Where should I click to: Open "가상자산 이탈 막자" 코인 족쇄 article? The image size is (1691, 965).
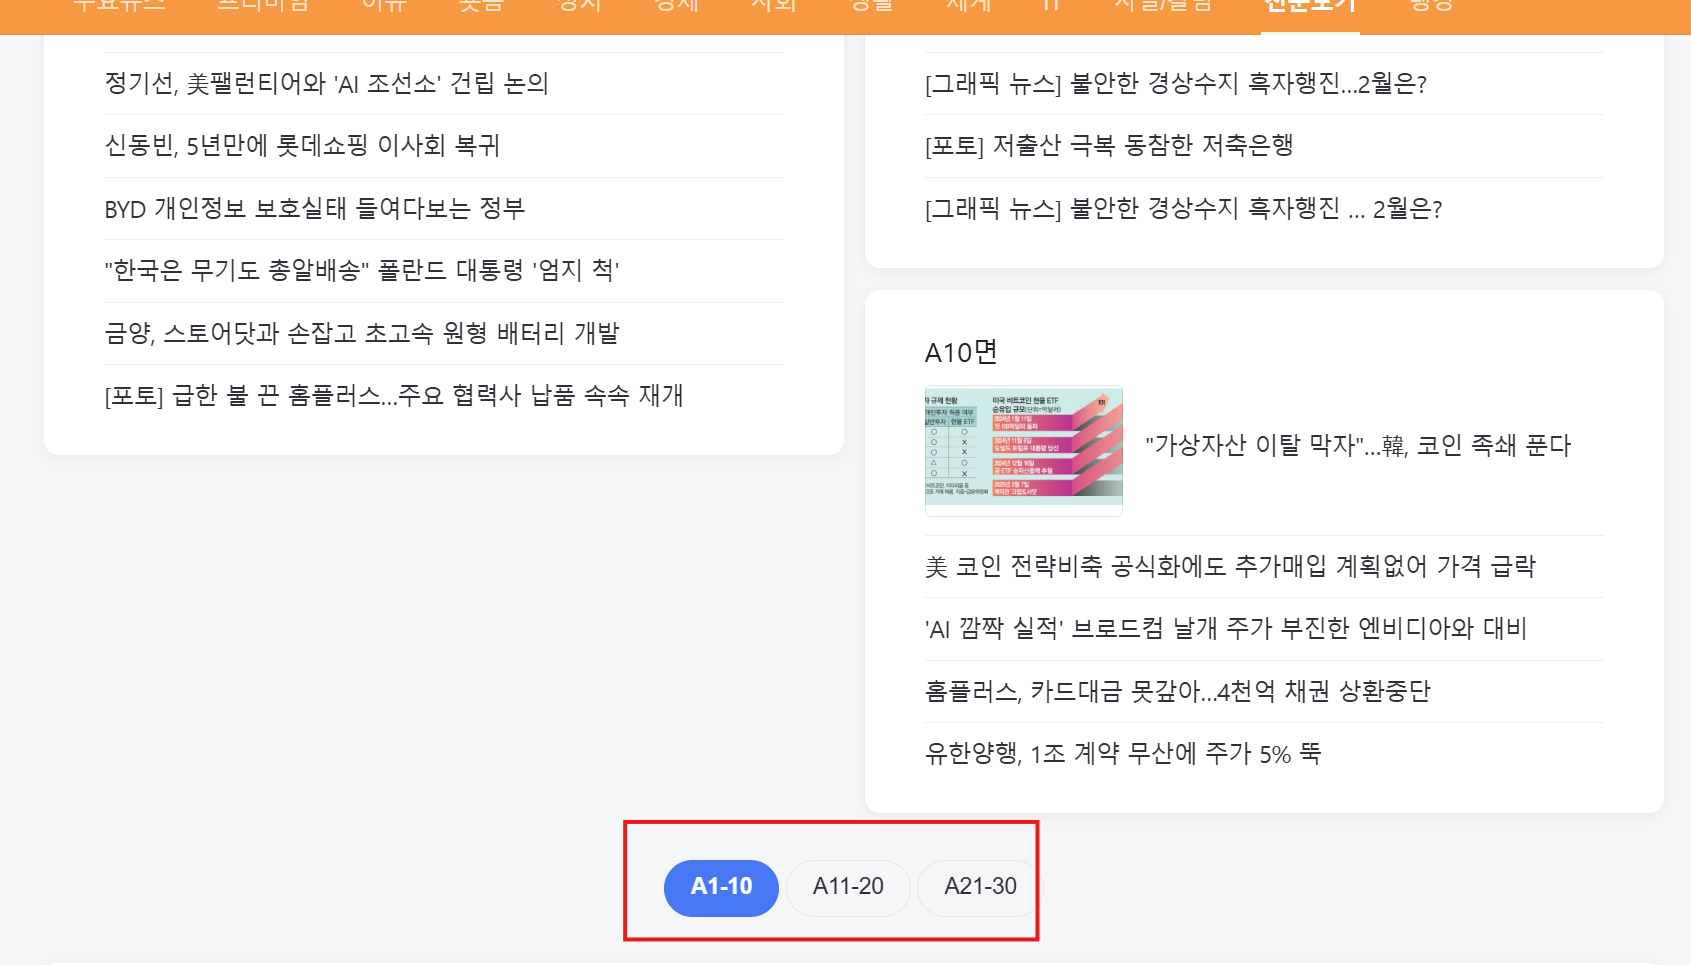click(x=1359, y=446)
